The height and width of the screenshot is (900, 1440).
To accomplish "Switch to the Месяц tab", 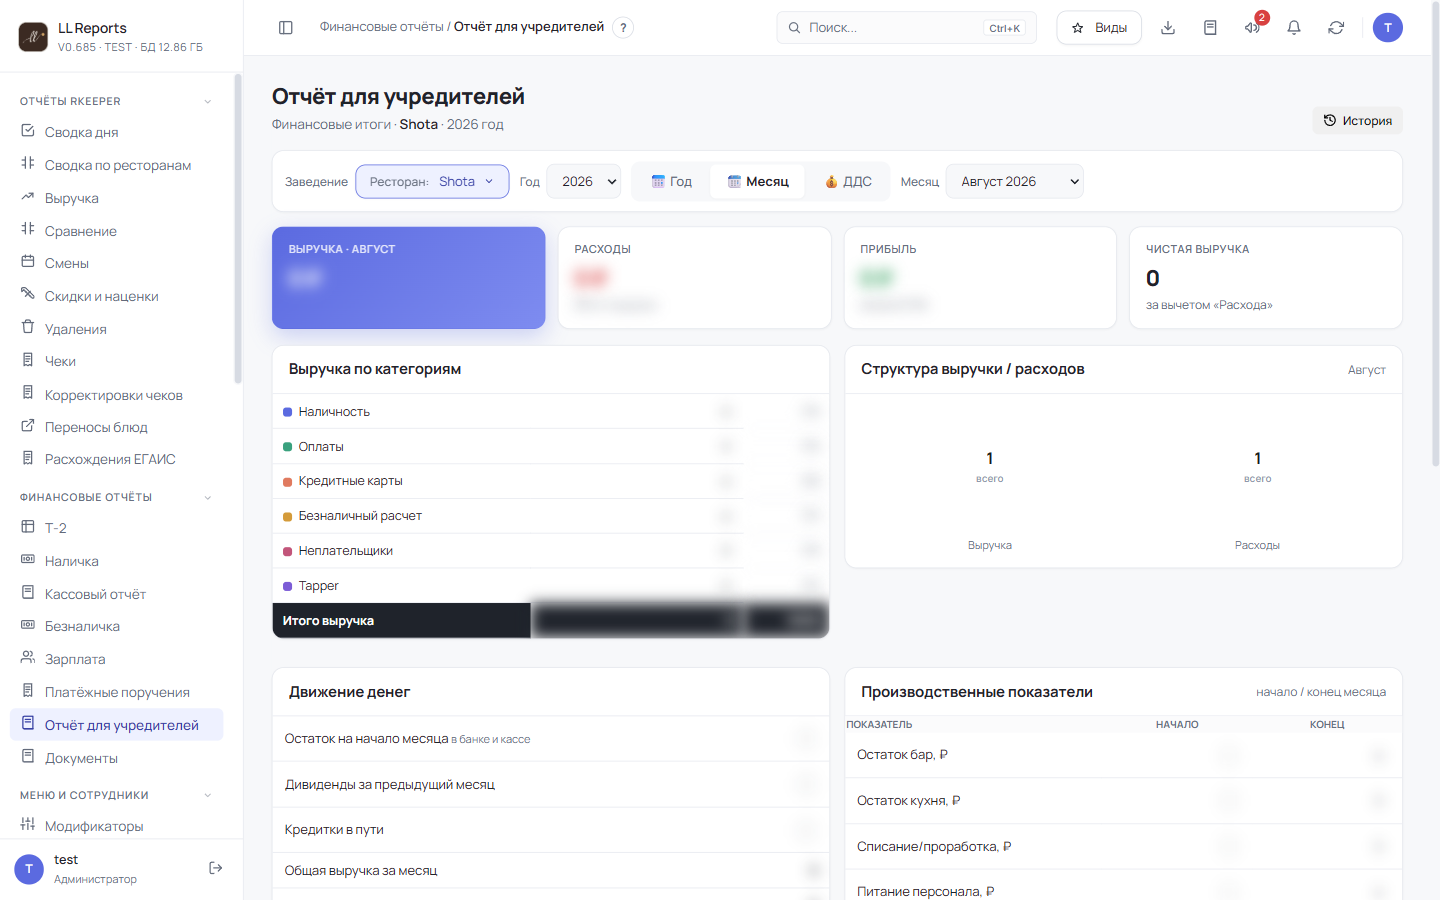I will click(x=758, y=182).
